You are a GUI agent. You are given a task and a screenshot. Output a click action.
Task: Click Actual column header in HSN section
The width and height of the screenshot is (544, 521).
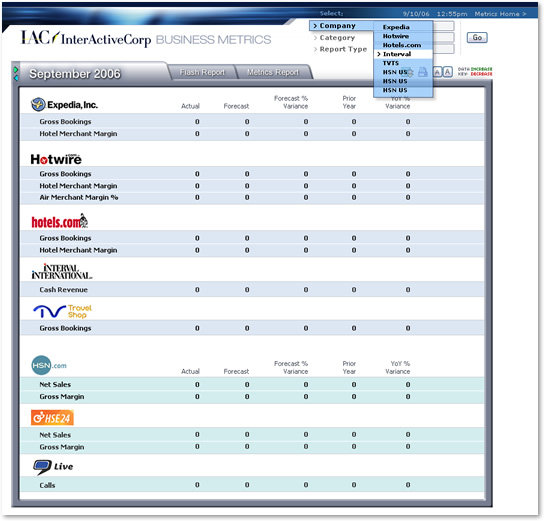(x=190, y=371)
